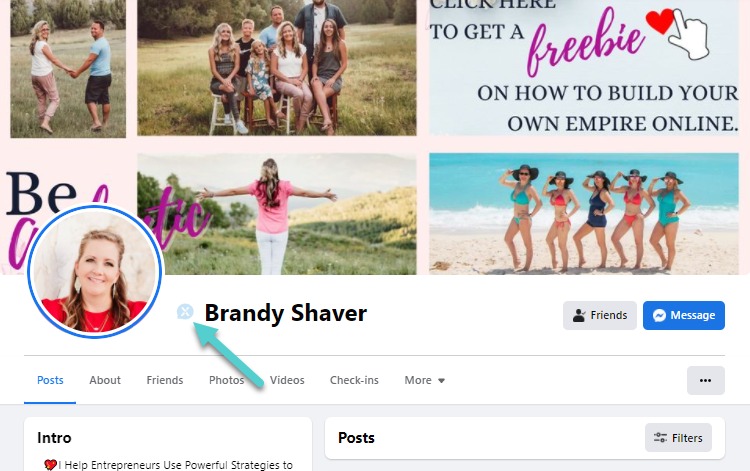Click the person icon in Friends button
This screenshot has width=750, height=471.
tap(579, 316)
